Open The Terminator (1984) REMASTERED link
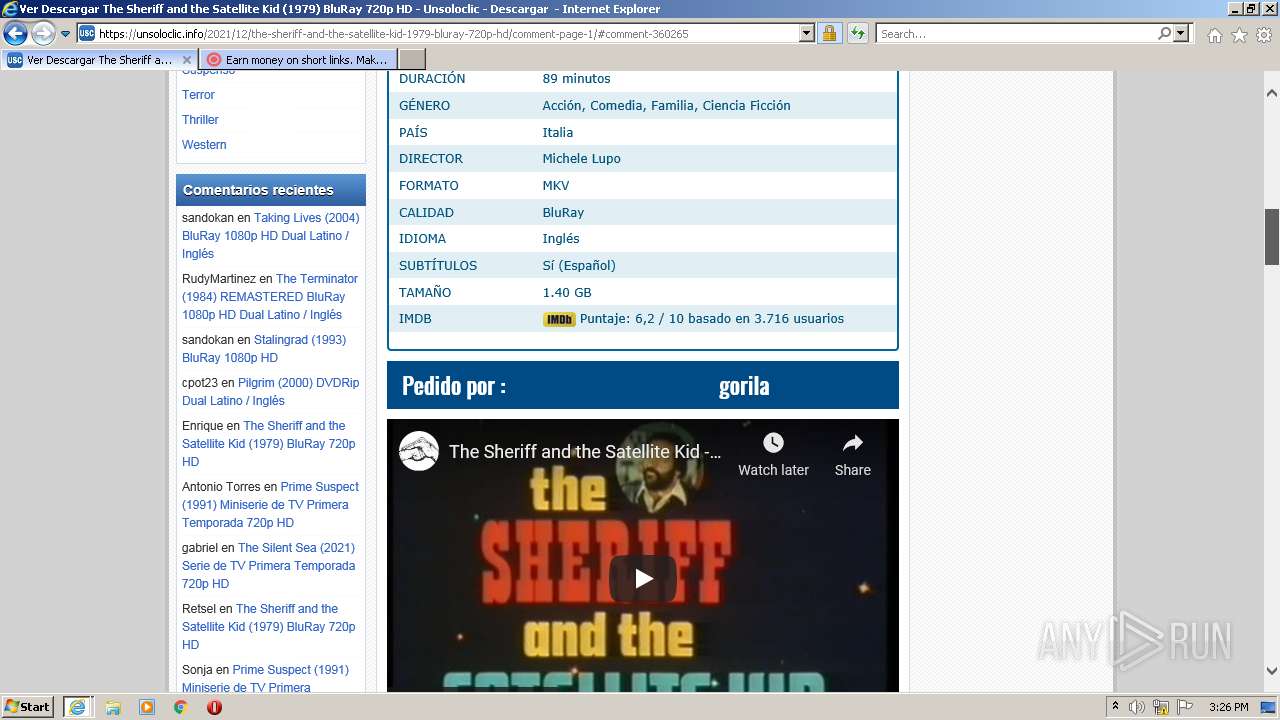The width and height of the screenshot is (1280, 720). tap(270, 297)
